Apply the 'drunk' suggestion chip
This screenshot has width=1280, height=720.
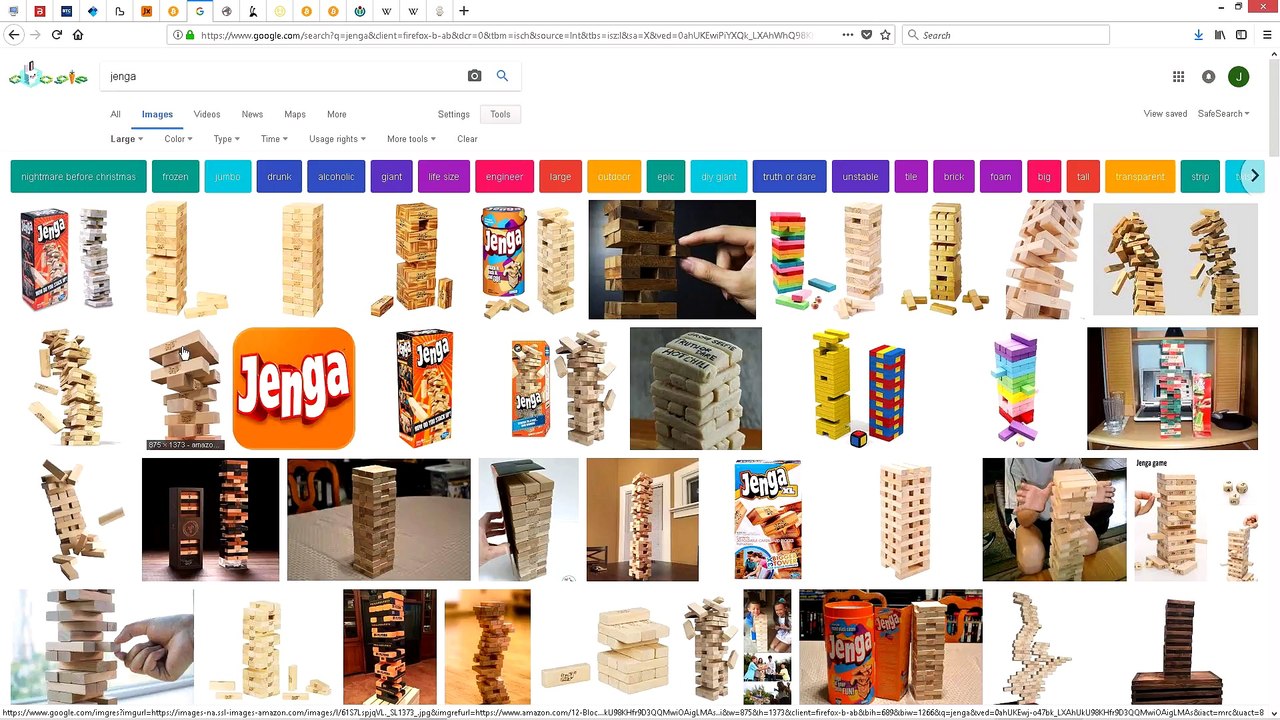(279, 177)
